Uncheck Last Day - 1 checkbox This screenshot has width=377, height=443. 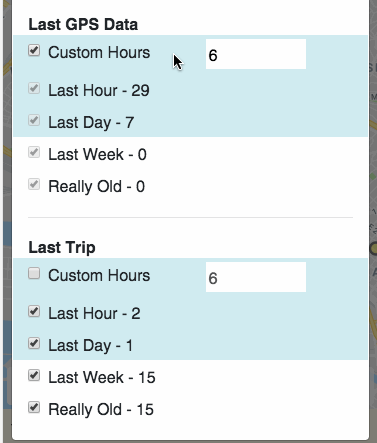point(34,343)
